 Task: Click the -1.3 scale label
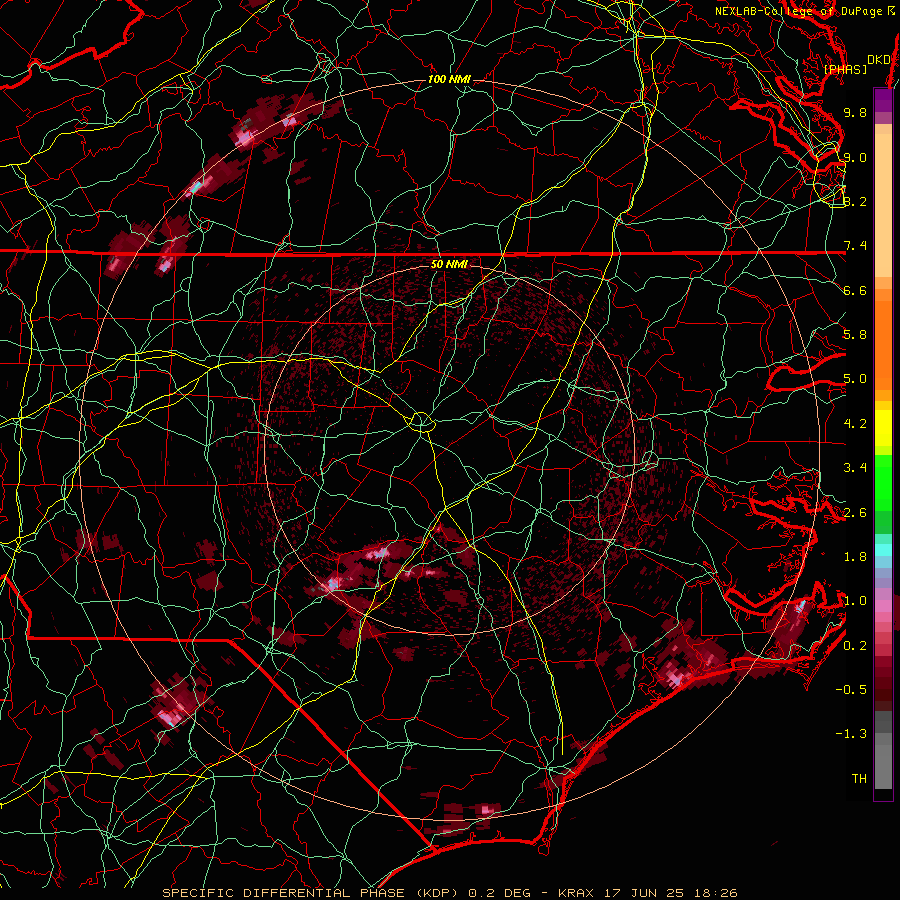[851, 734]
